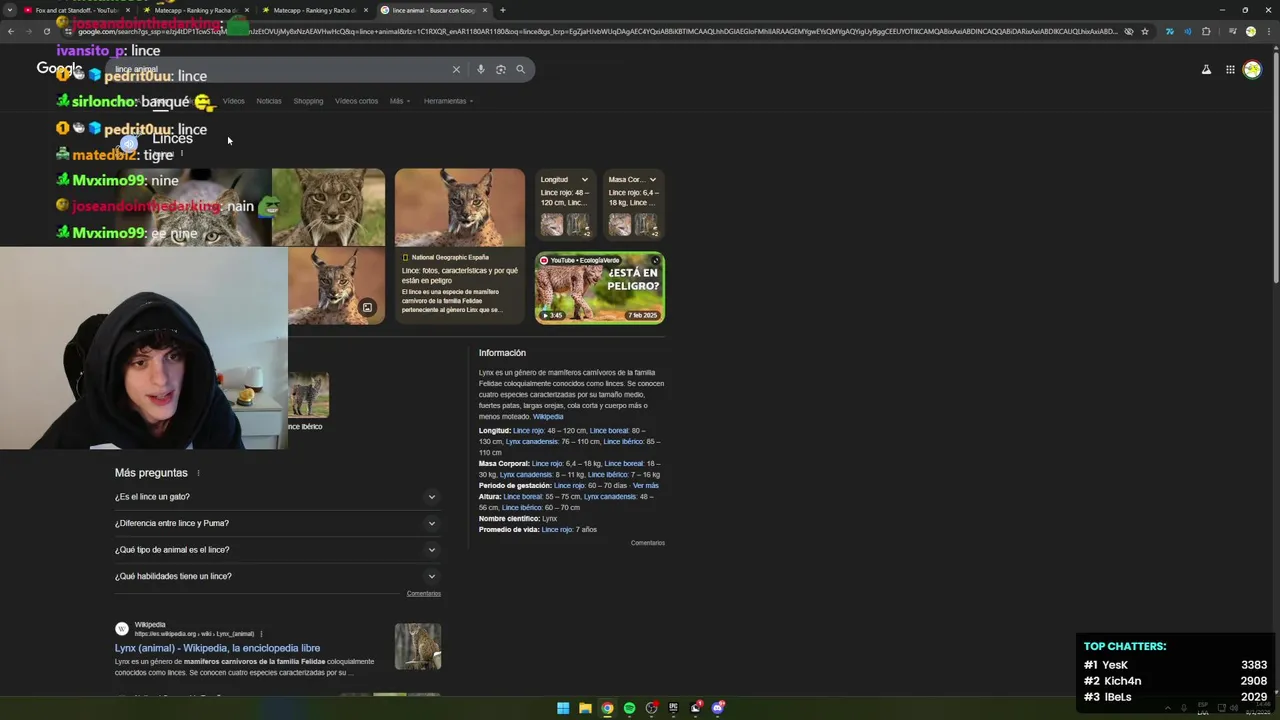This screenshot has height=720, width=1280.
Task: Go back in Chrome
Action: coord(11,31)
